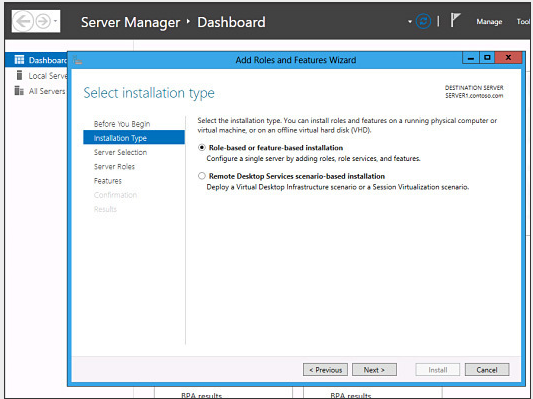533x399 pixels.
Task: Click the Cancel button
Action: point(487,370)
